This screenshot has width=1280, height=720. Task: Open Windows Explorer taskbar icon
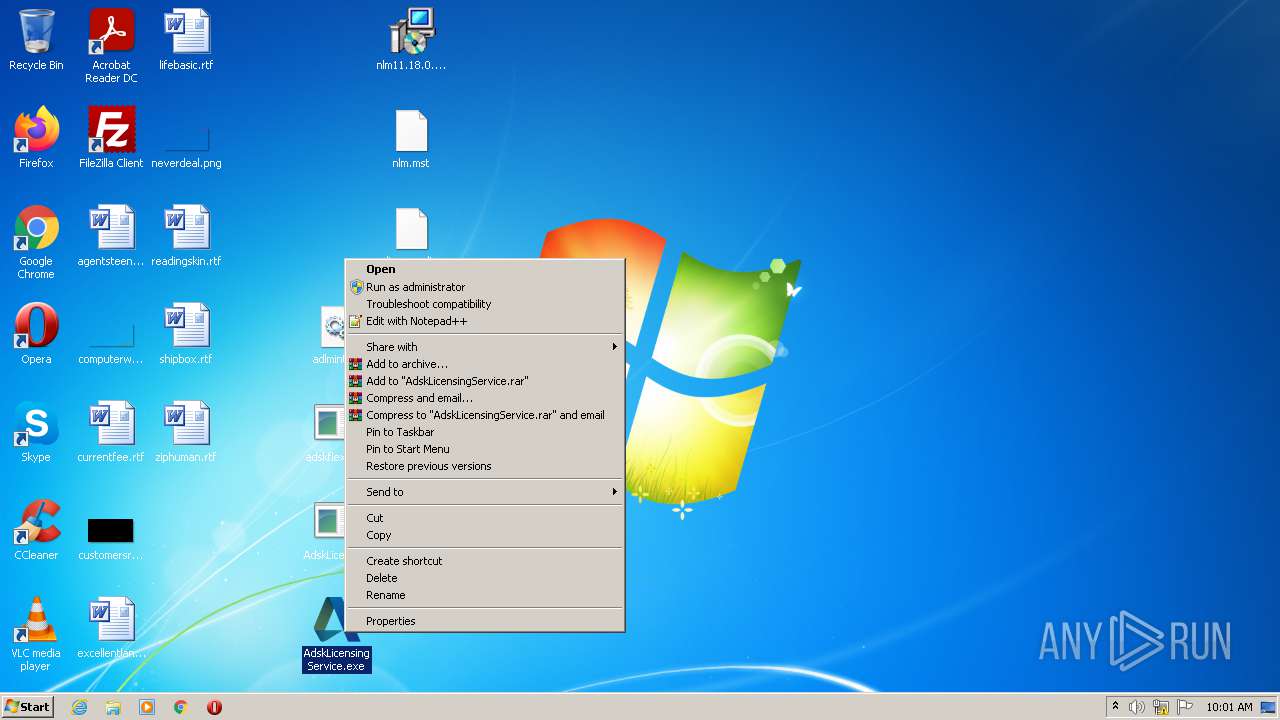tap(113, 707)
